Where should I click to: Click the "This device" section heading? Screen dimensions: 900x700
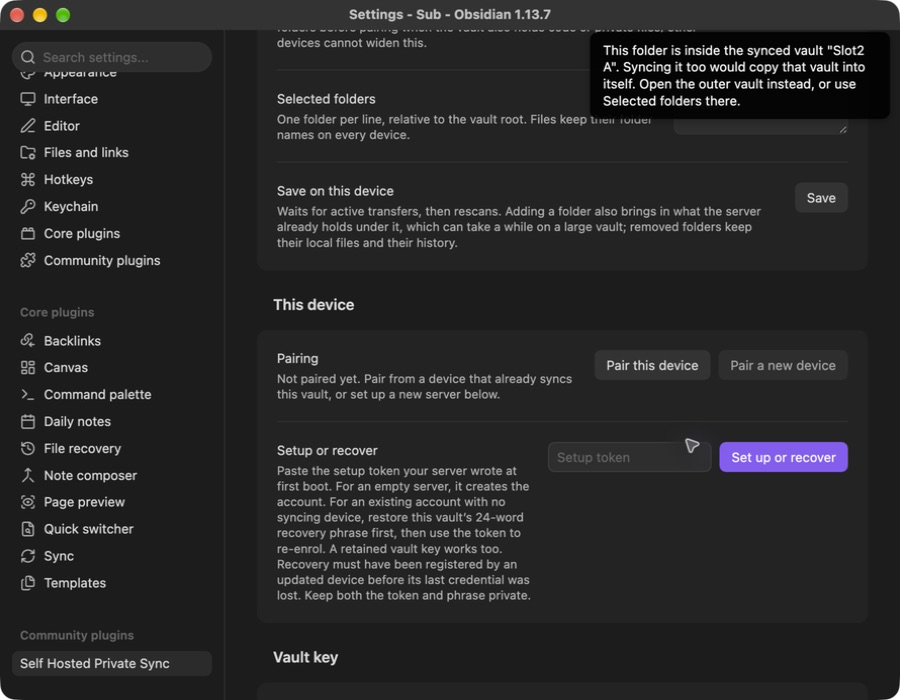pos(314,305)
